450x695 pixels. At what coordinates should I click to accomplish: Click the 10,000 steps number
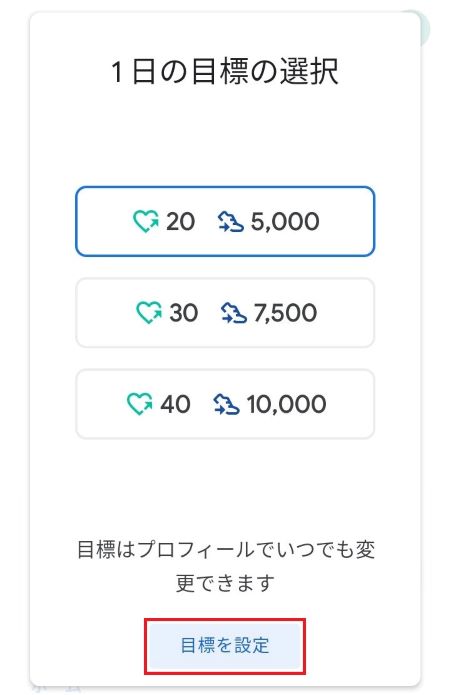286,405
